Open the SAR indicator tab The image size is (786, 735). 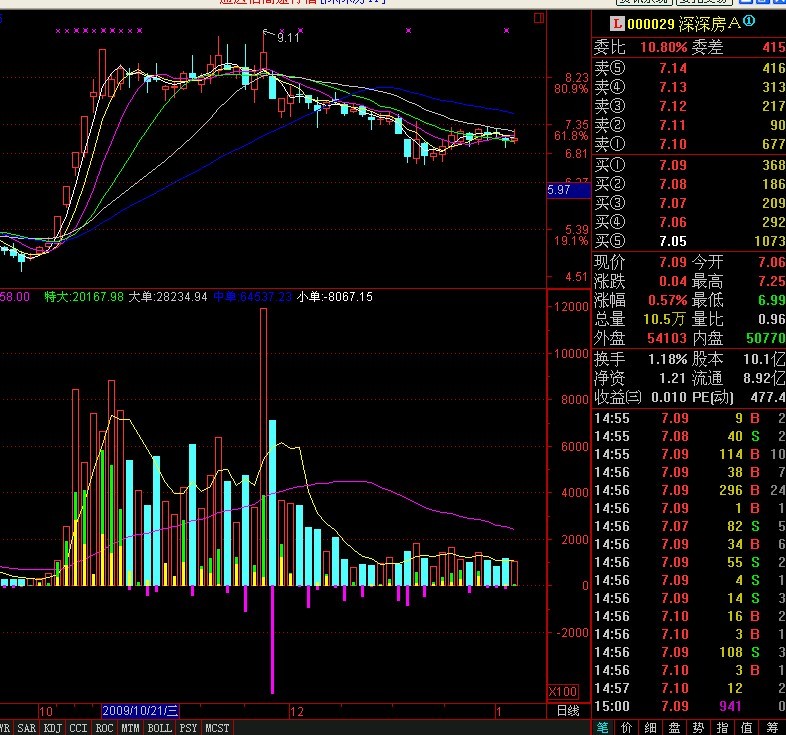click(25, 728)
